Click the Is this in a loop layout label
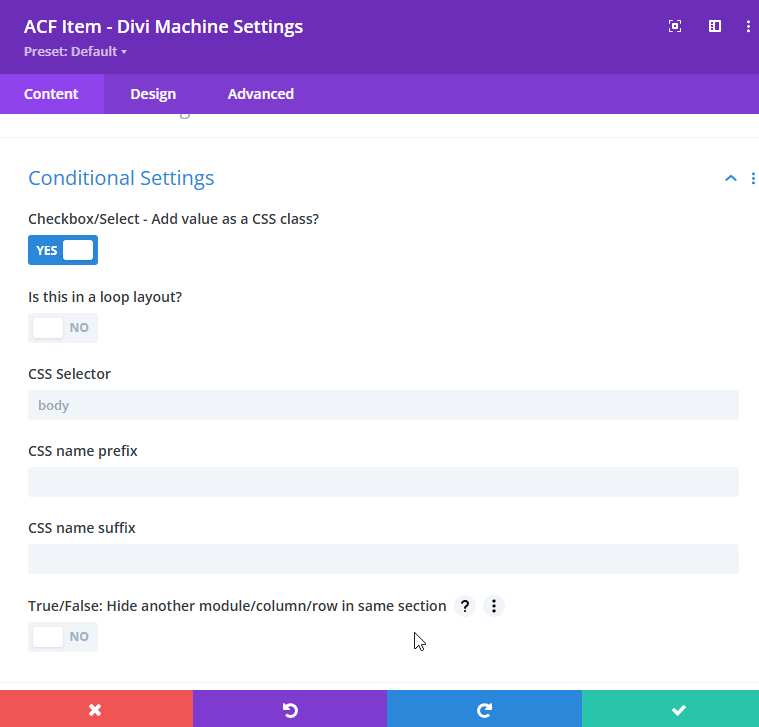759x727 pixels. click(x=105, y=297)
